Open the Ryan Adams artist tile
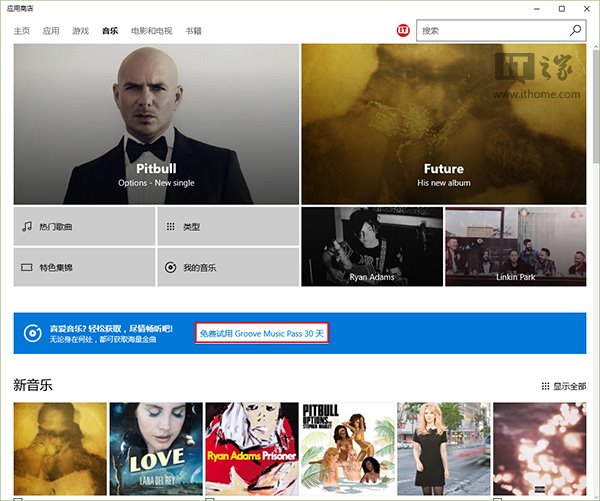 point(372,246)
